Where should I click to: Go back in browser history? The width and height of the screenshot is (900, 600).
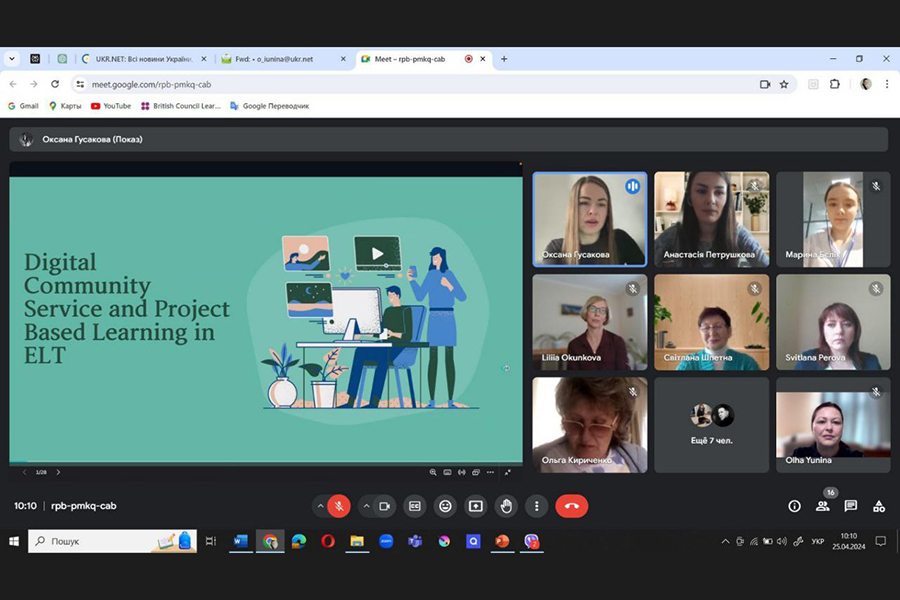13,84
